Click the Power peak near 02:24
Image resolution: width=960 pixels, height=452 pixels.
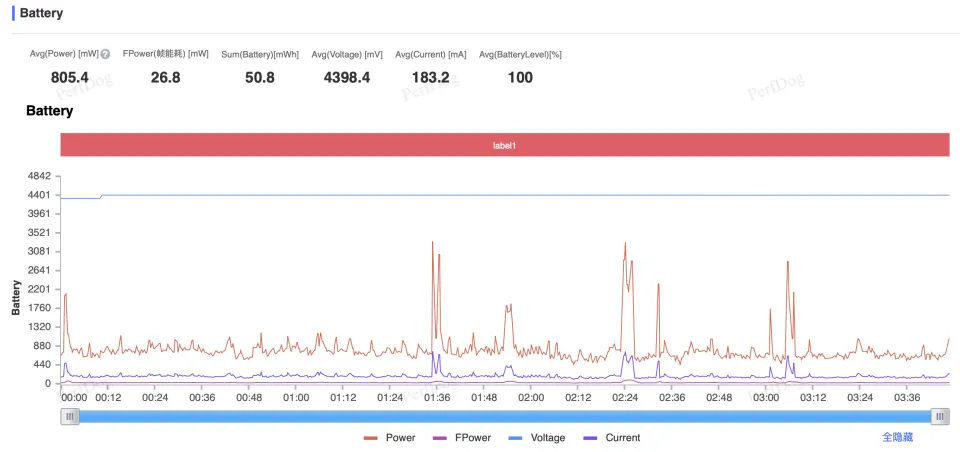point(625,244)
